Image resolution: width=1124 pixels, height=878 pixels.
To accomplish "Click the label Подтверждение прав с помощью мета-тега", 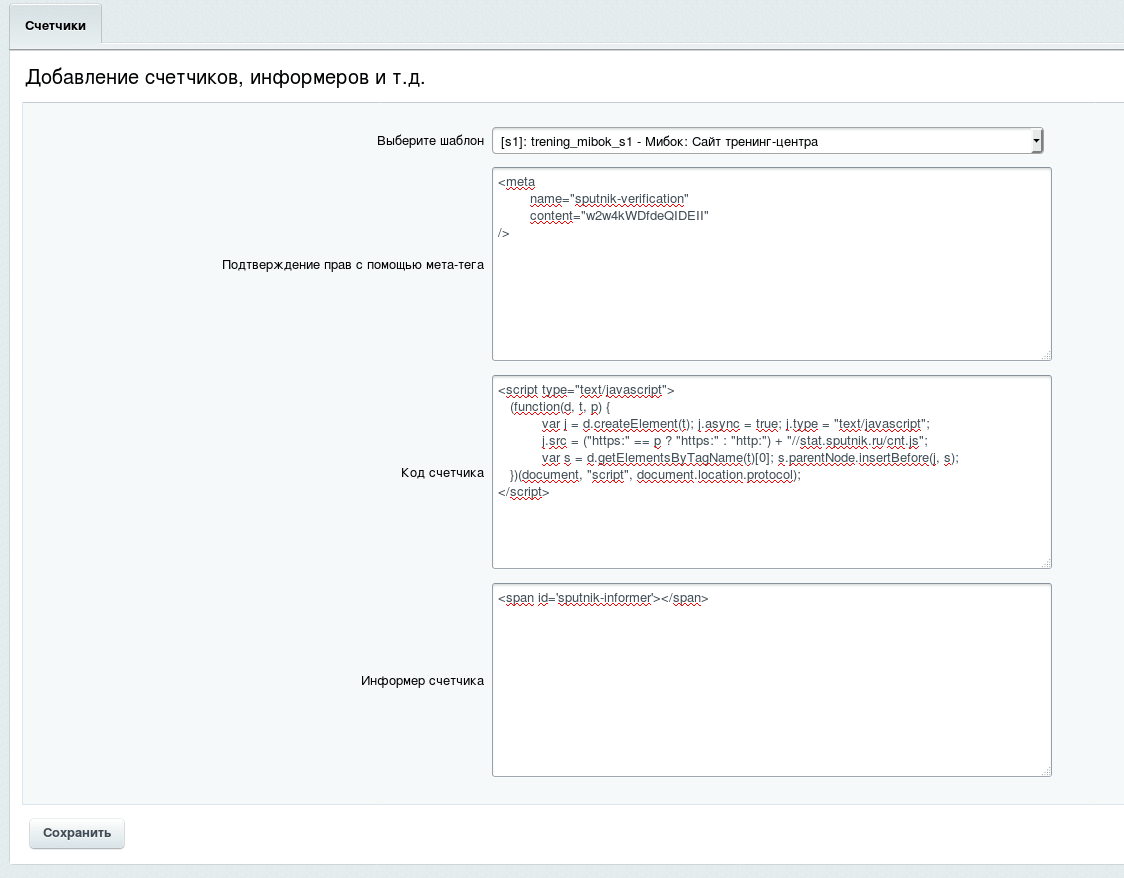I will [x=353, y=265].
